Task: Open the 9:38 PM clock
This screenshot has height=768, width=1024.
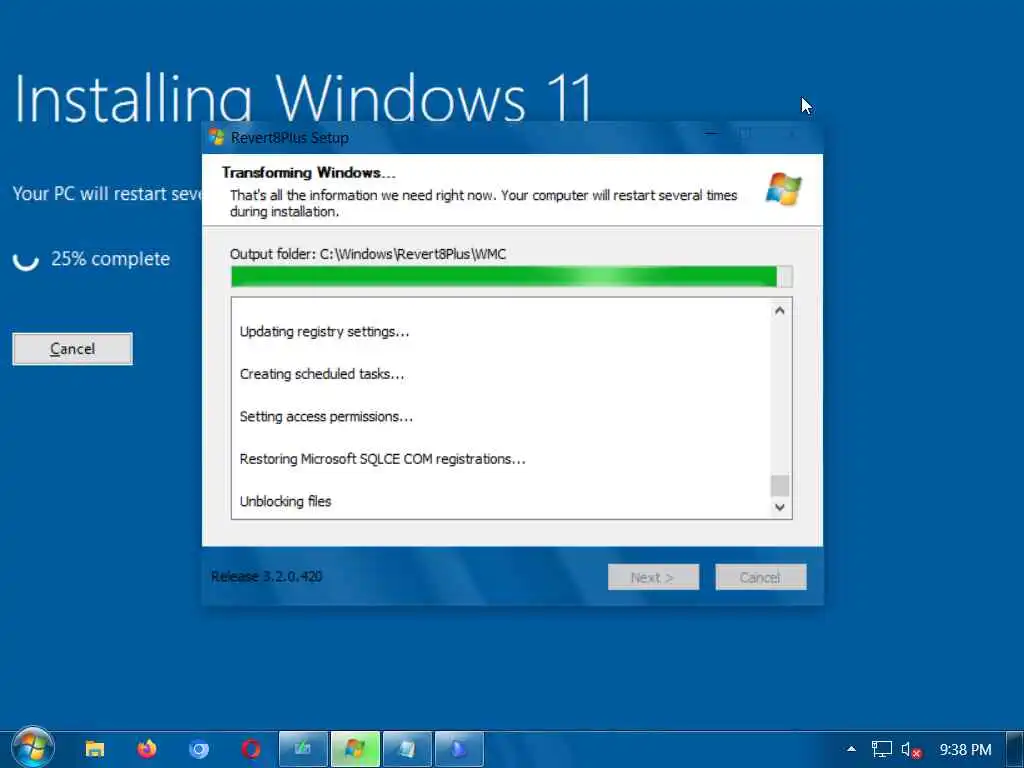Action: (x=965, y=750)
